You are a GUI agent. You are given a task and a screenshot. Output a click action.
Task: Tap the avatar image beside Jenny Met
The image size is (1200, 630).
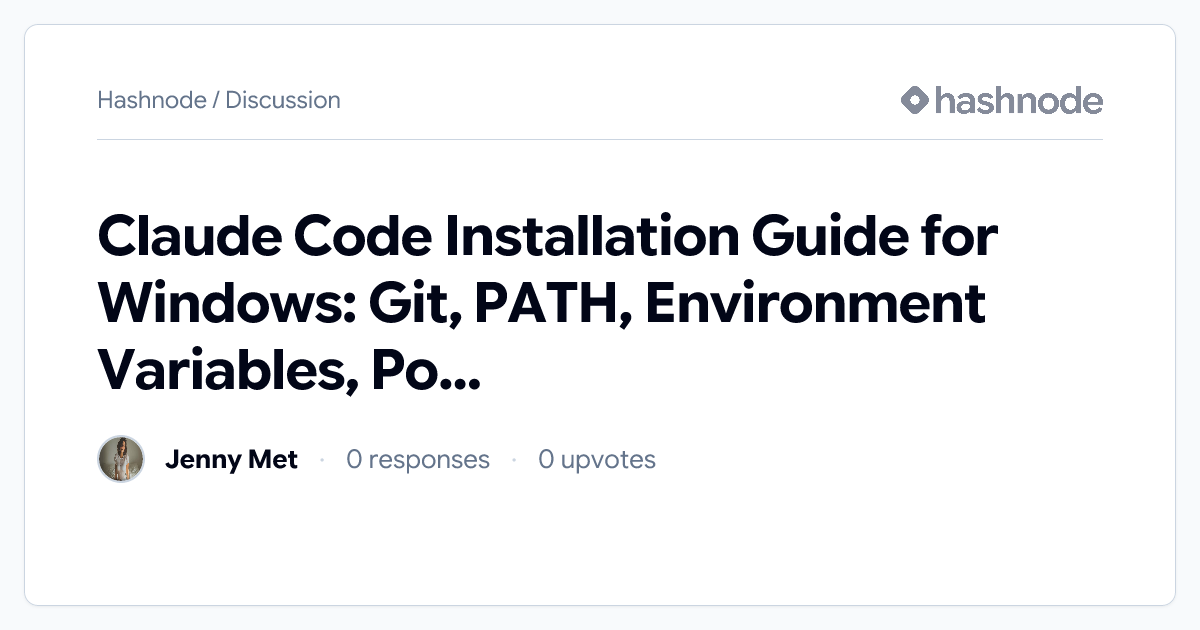pyautogui.click(x=121, y=459)
